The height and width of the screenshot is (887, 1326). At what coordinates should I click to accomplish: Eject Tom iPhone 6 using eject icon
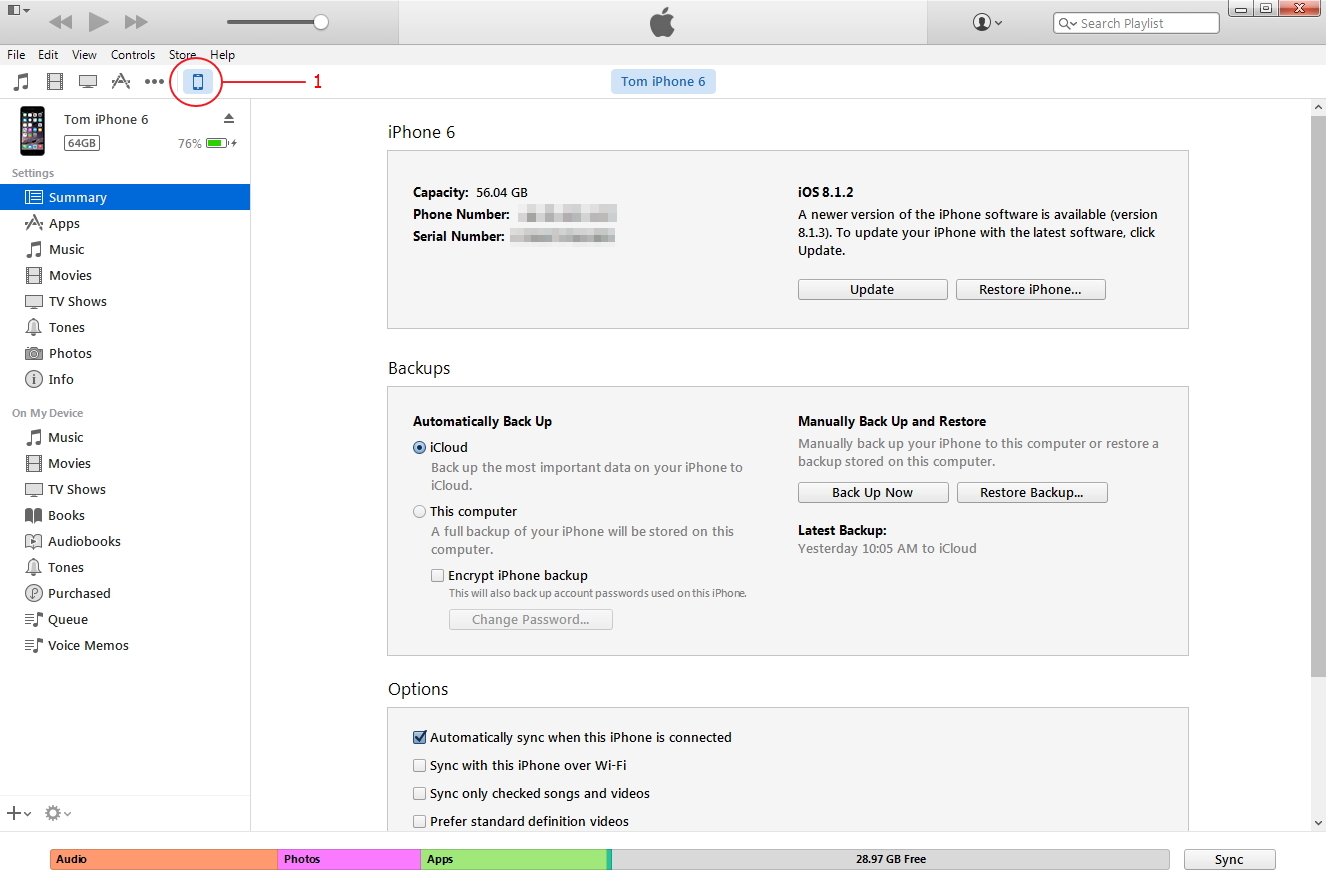[228, 118]
